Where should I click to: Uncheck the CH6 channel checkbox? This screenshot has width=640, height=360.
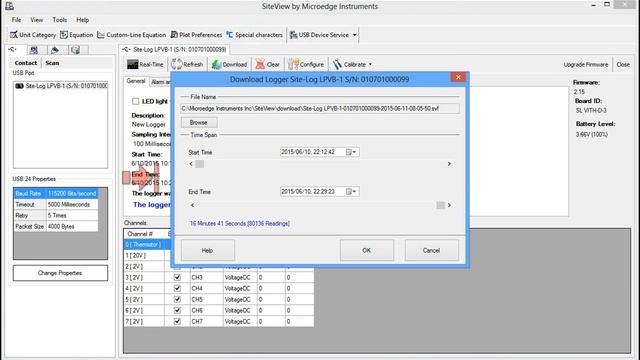pos(177,311)
